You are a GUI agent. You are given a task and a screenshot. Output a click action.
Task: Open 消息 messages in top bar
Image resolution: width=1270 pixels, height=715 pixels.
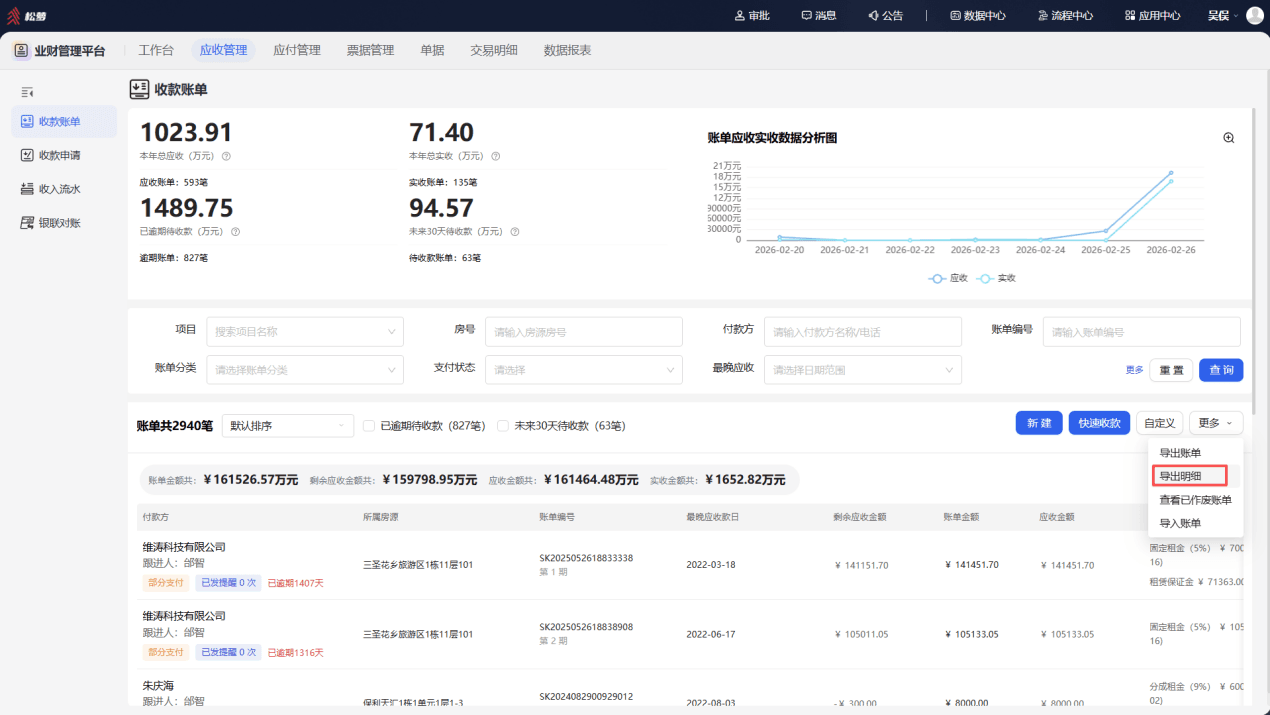819,15
